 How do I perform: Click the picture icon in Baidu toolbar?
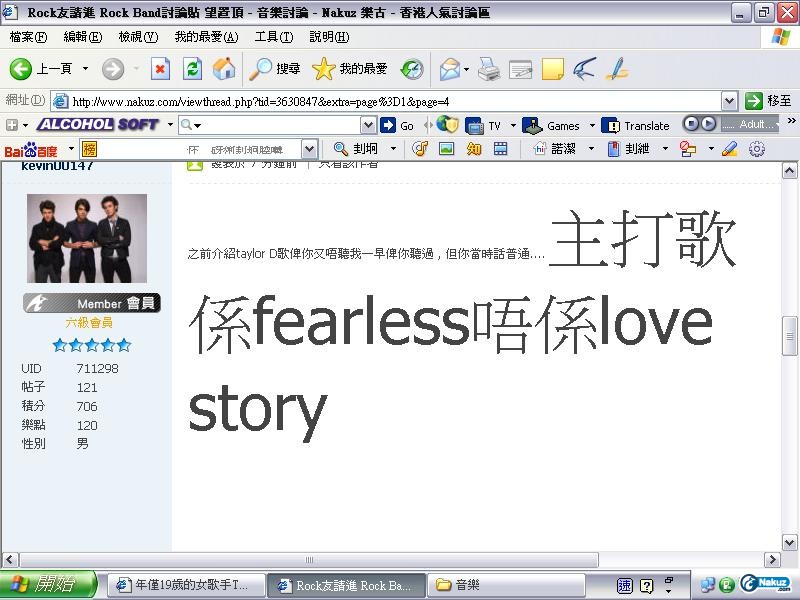pos(446,149)
